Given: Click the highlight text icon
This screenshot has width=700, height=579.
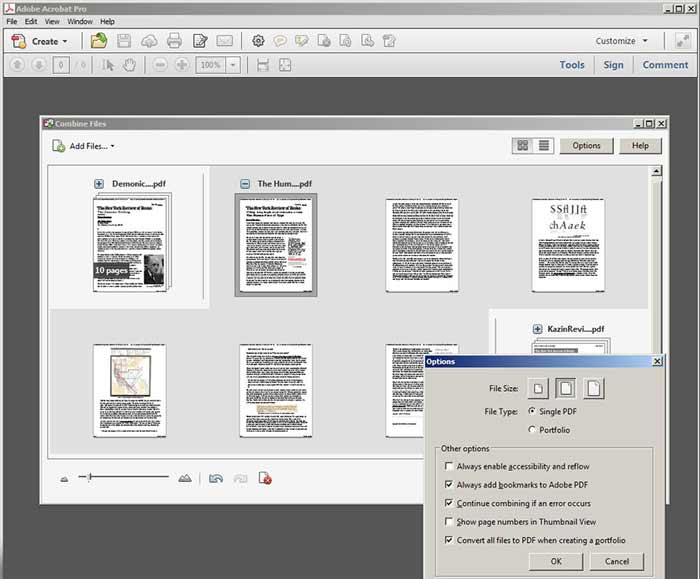Looking at the screenshot, I should click(302, 41).
